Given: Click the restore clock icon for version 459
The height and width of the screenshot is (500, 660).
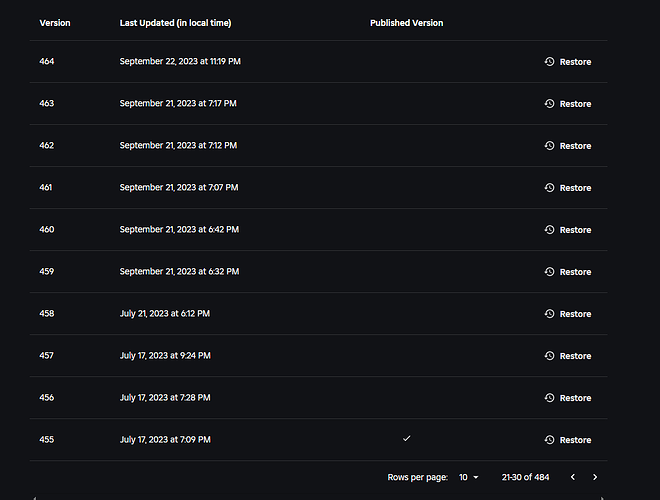Looking at the screenshot, I should (549, 272).
